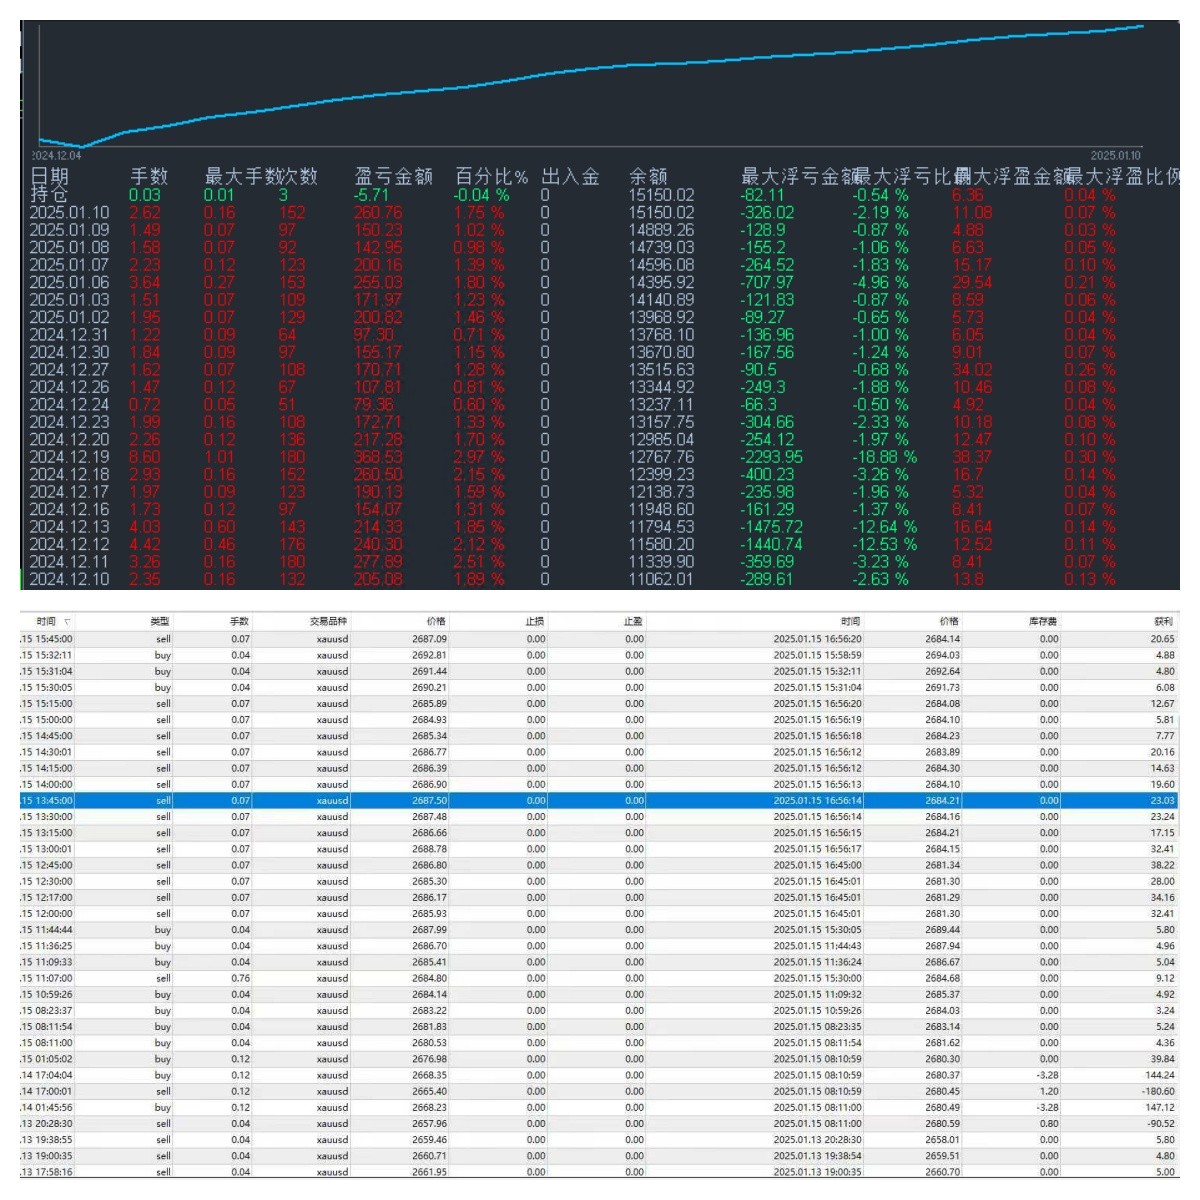
Task: Click the 余额 column header
Action: pos(648,176)
